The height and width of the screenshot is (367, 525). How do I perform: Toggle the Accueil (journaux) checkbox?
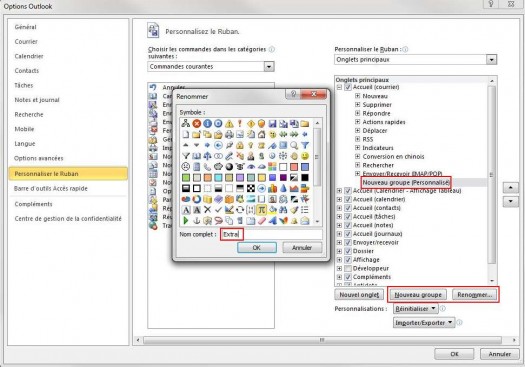(348, 234)
